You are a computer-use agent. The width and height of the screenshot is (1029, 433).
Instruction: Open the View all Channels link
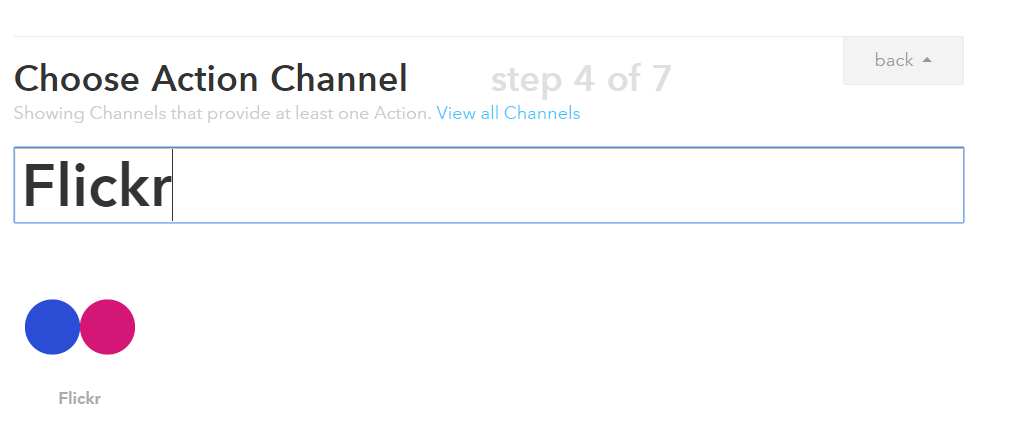508,113
